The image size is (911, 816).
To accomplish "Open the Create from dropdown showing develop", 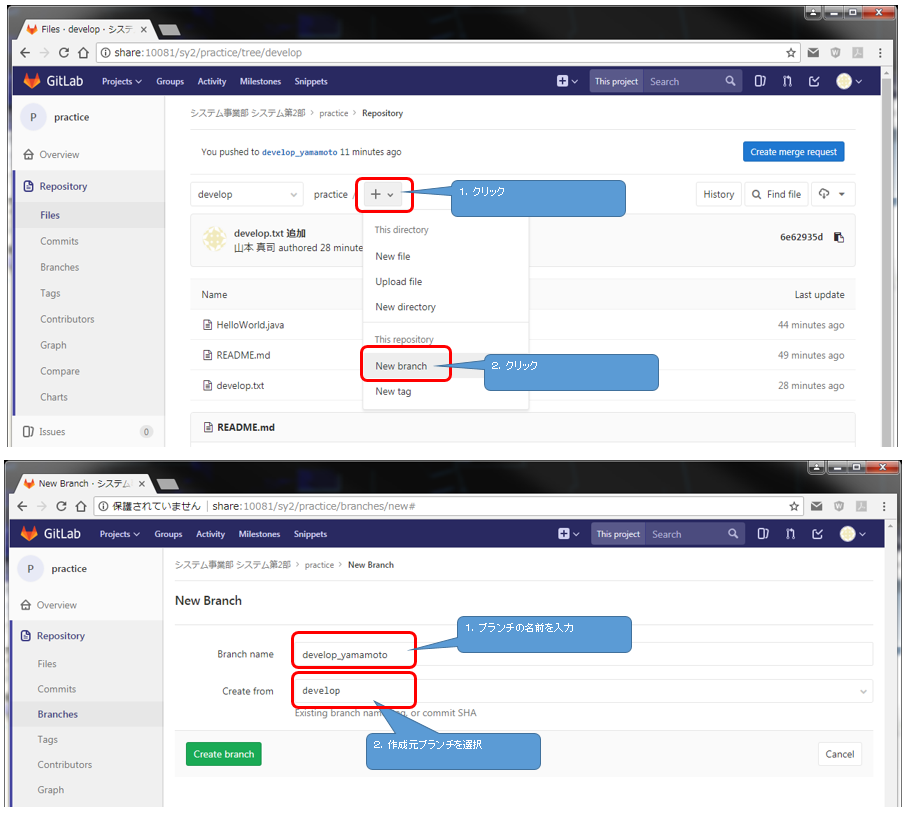I will pyautogui.click(x=583, y=691).
